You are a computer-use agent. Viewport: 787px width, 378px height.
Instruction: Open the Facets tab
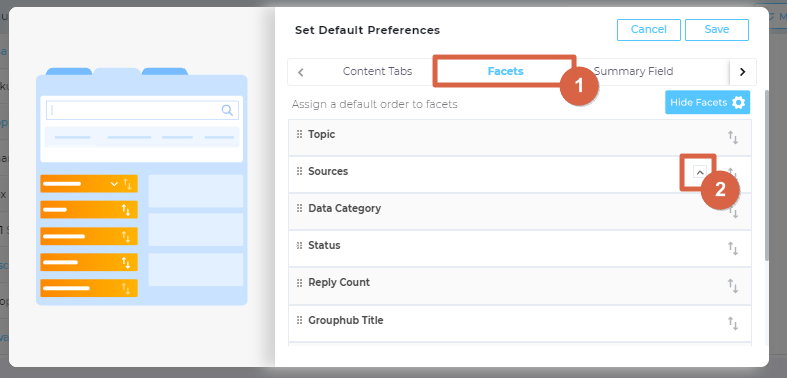(x=505, y=71)
